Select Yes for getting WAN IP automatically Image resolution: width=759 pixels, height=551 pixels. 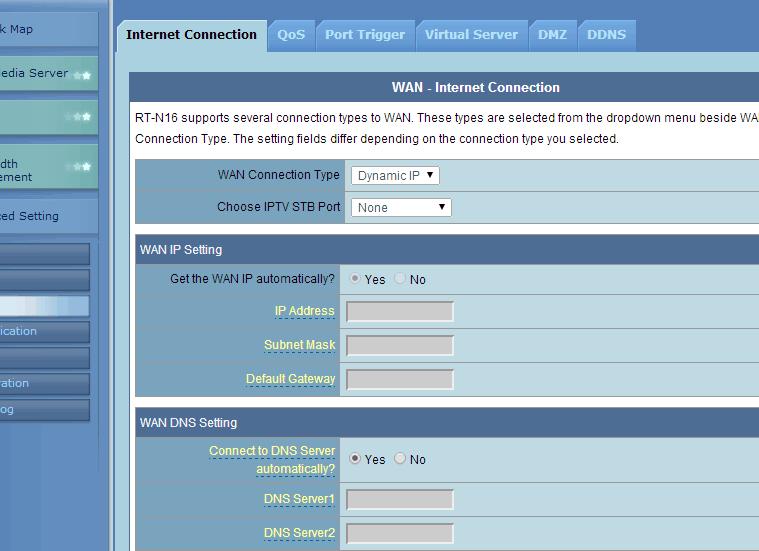pyautogui.click(x=355, y=279)
